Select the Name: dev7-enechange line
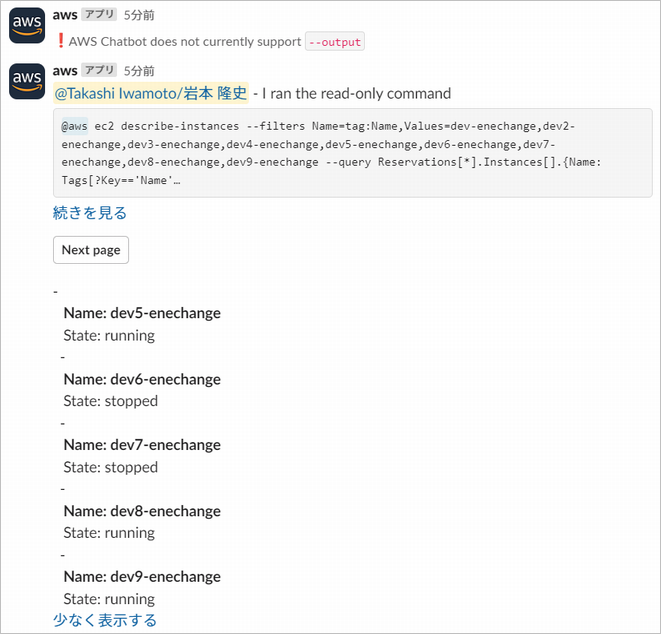This screenshot has height=634, width=661. 142,445
